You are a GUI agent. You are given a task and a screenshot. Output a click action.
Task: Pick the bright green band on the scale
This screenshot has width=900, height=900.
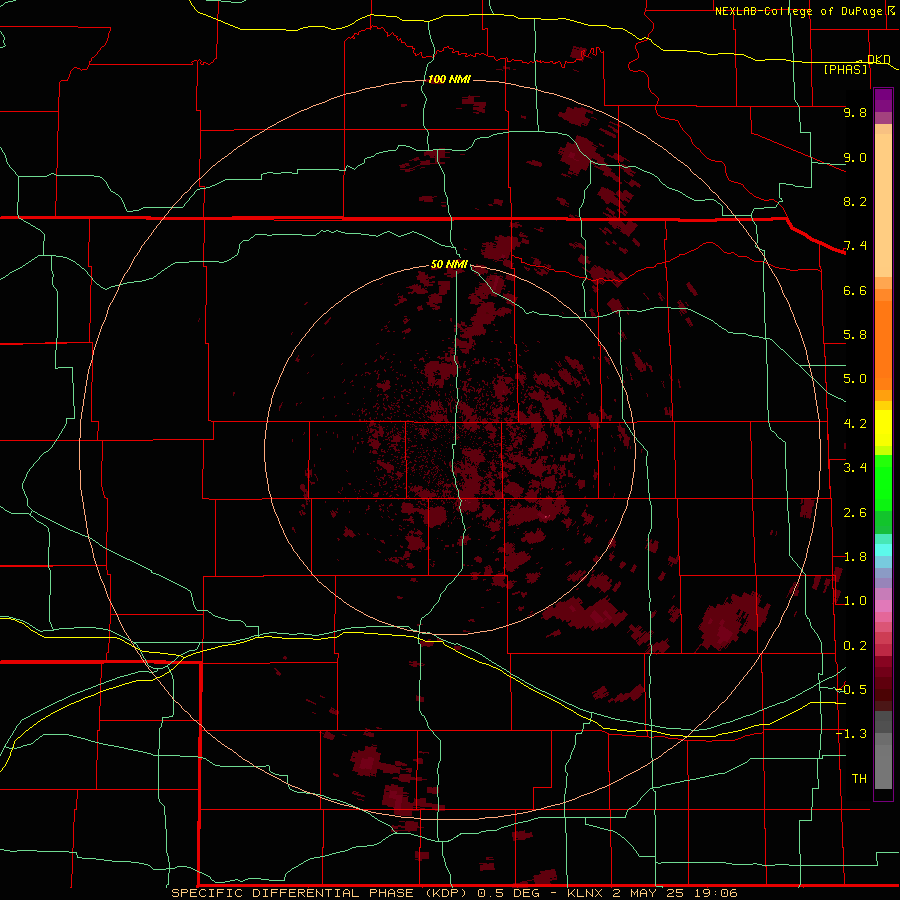pos(883,482)
